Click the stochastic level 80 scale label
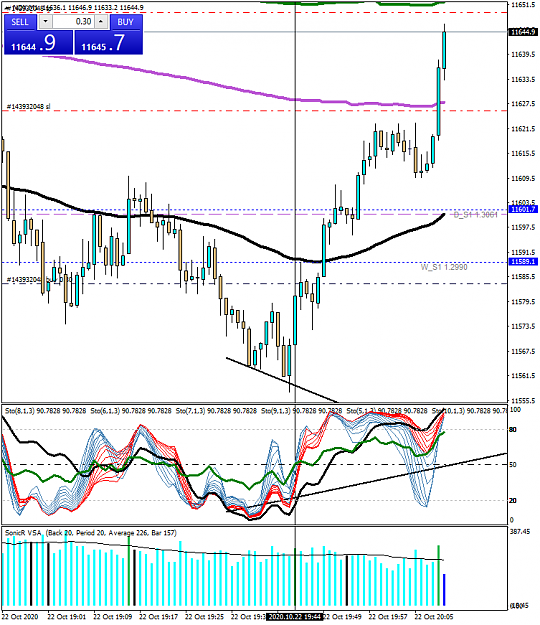540x625 pixels. [513, 430]
